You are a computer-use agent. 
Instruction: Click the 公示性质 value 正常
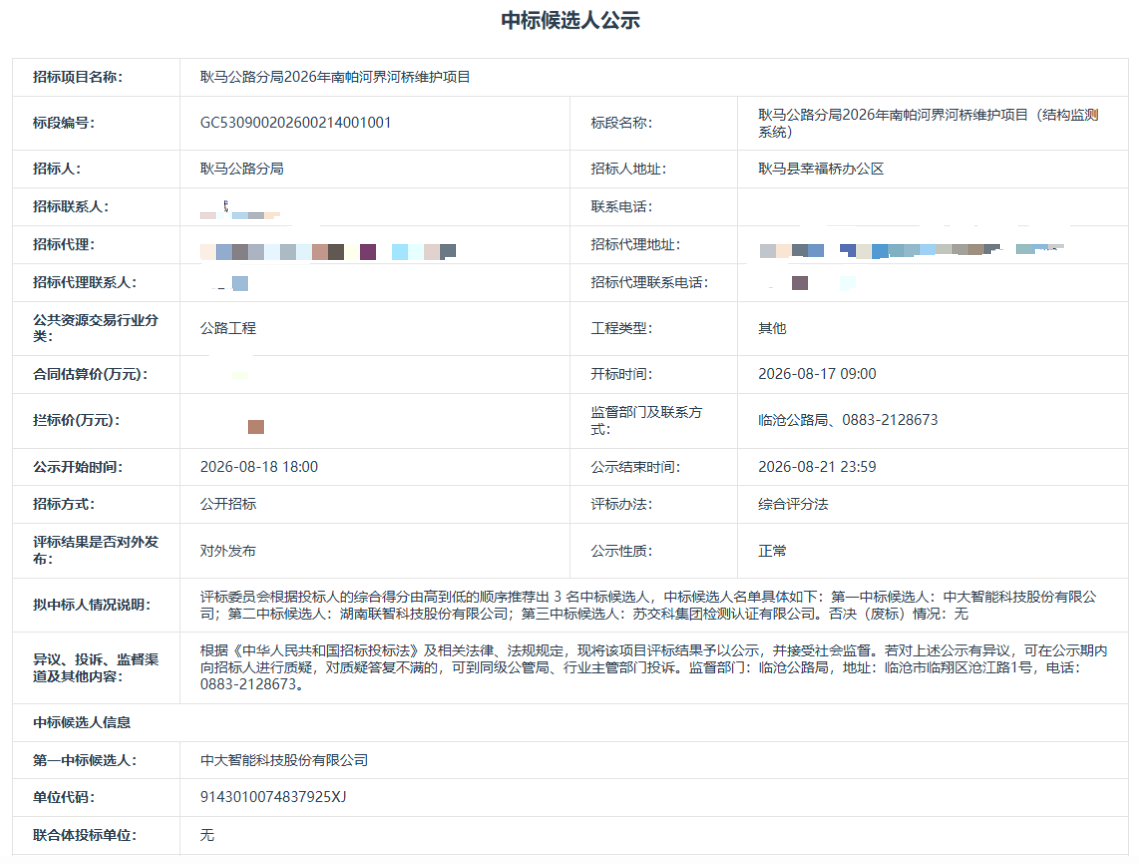tap(772, 551)
